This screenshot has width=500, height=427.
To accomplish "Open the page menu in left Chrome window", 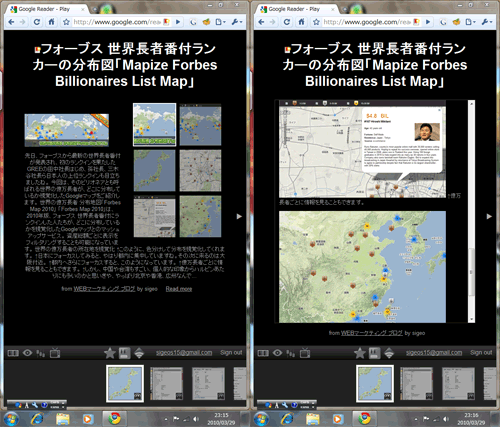I will (x=220, y=22).
